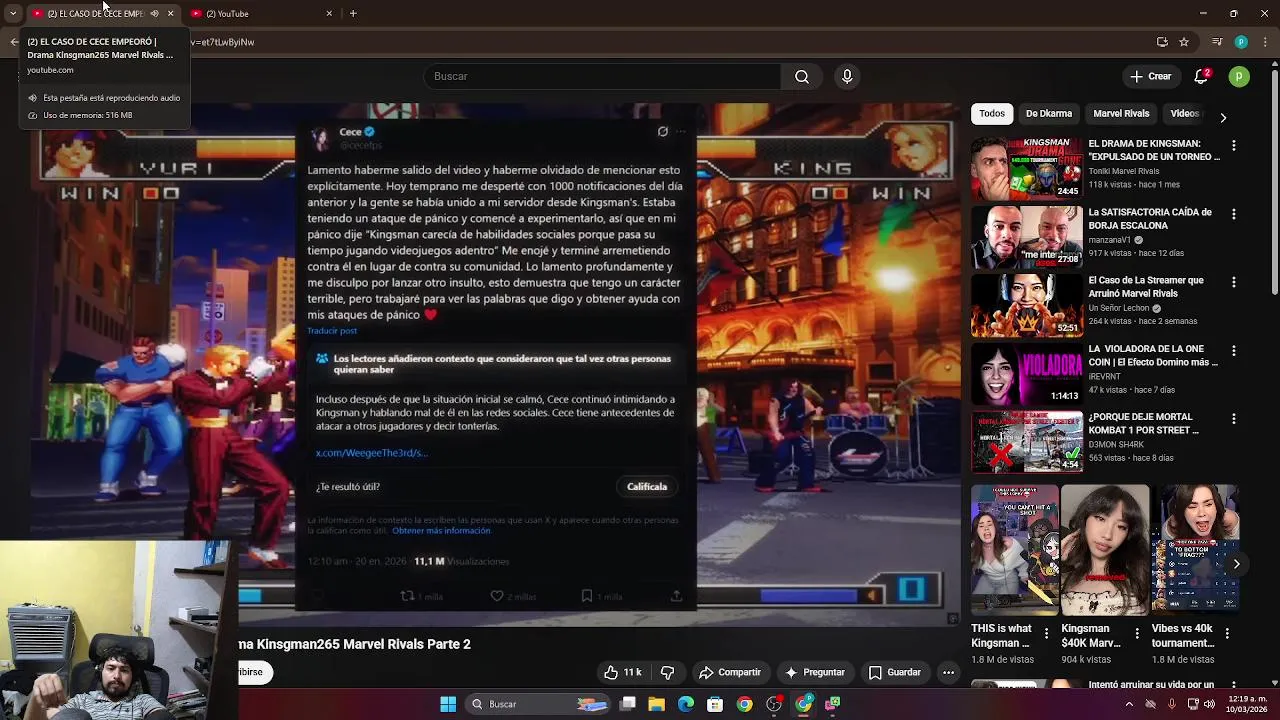Open Kingsman $40K Marvel short thumbnail
The width and height of the screenshot is (1280, 720).
click(1105, 550)
